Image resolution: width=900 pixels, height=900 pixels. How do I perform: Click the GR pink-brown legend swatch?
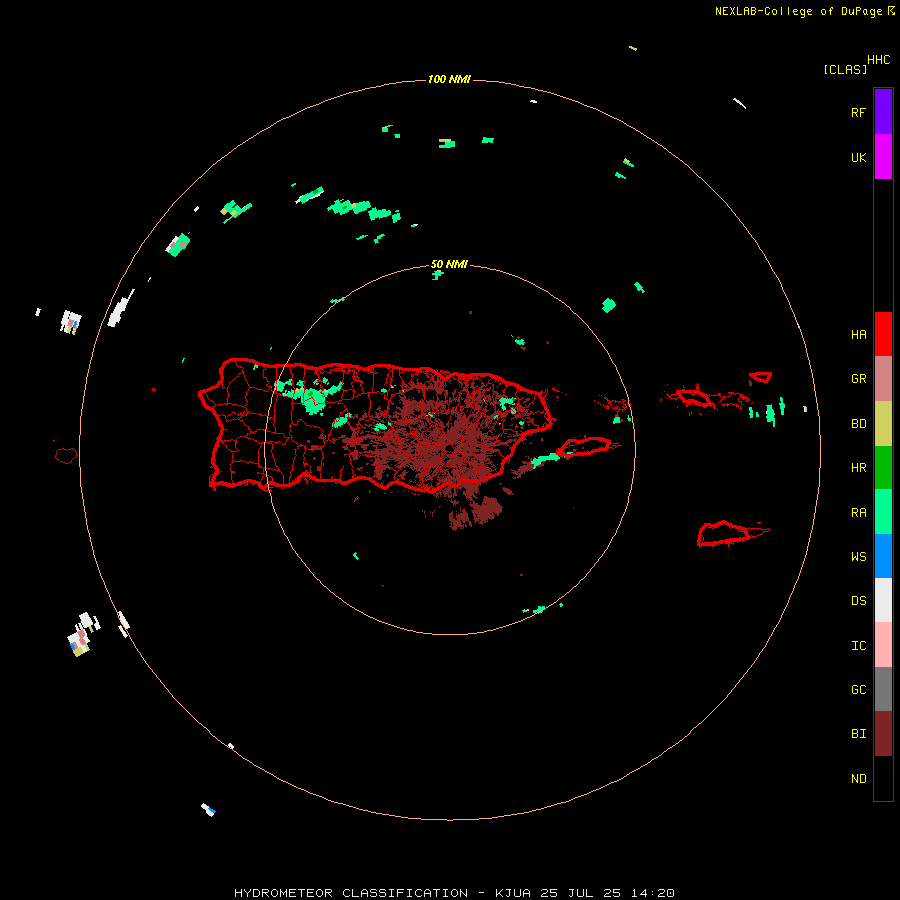(x=883, y=379)
